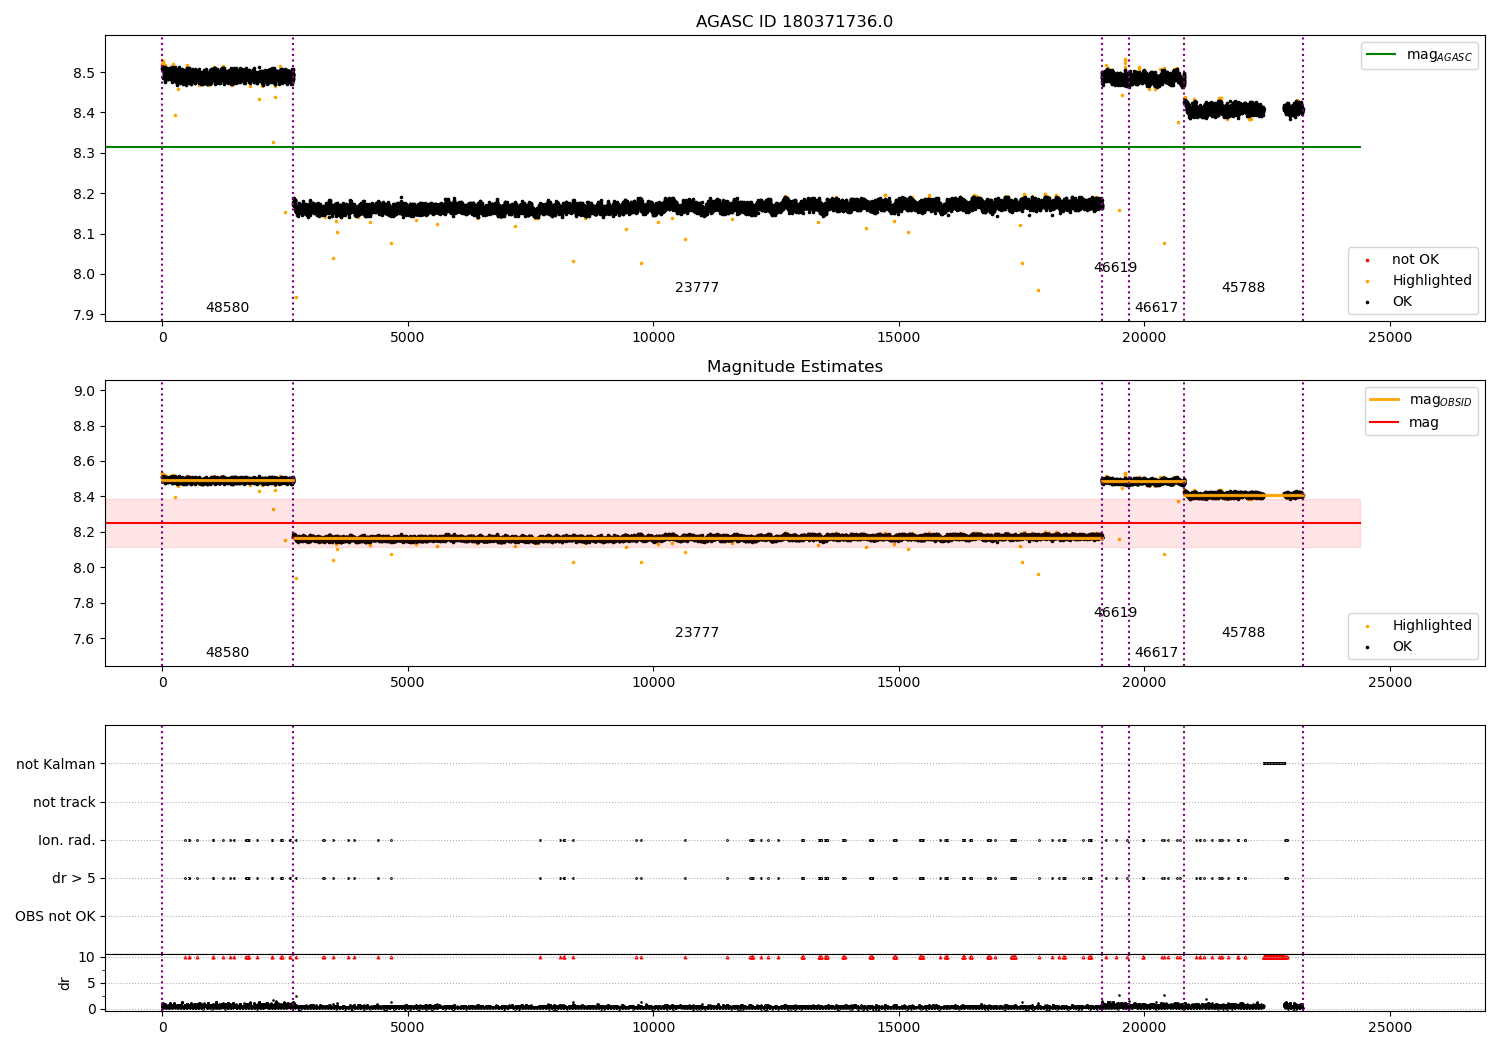Screen dimensions: 1500x1050
Task: Click the 9.0 tick on Magnitude Estimates axis
Action: pyautogui.click(x=85, y=391)
